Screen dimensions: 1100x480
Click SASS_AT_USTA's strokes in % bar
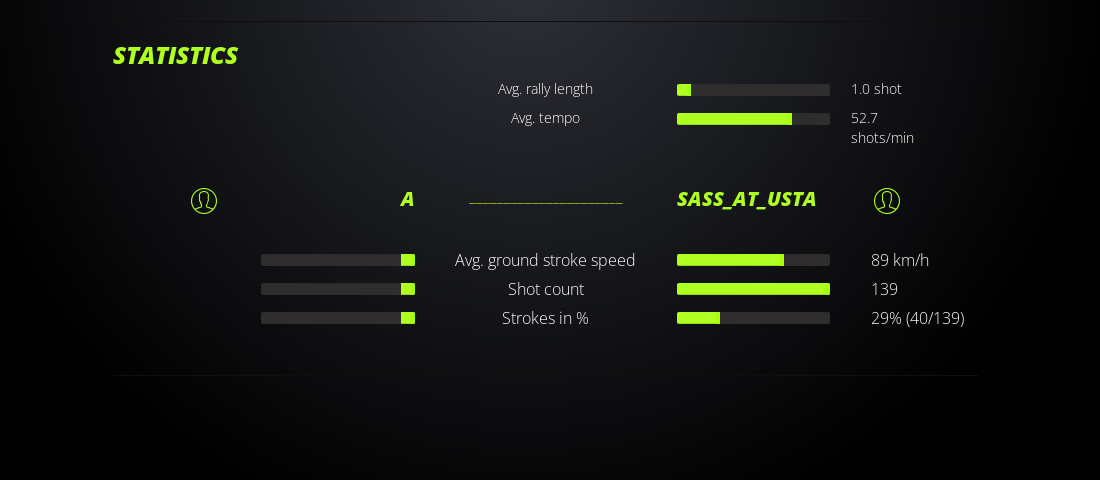tap(753, 318)
